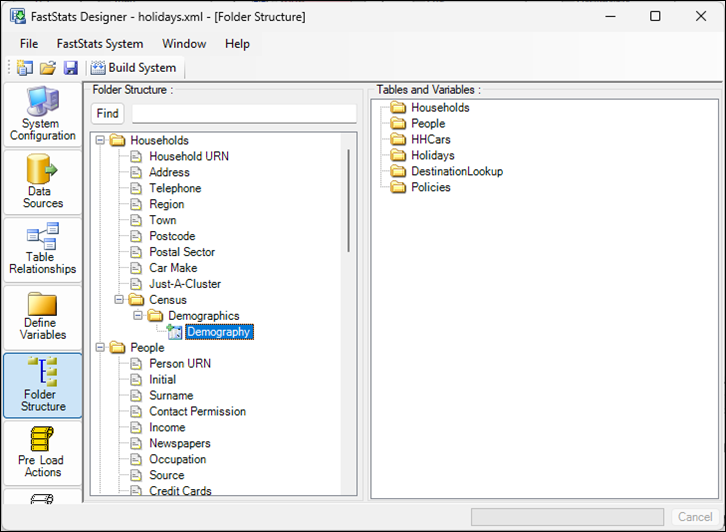Click the New file toolbar icon
The width and height of the screenshot is (726, 532).
pyautogui.click(x=25, y=68)
